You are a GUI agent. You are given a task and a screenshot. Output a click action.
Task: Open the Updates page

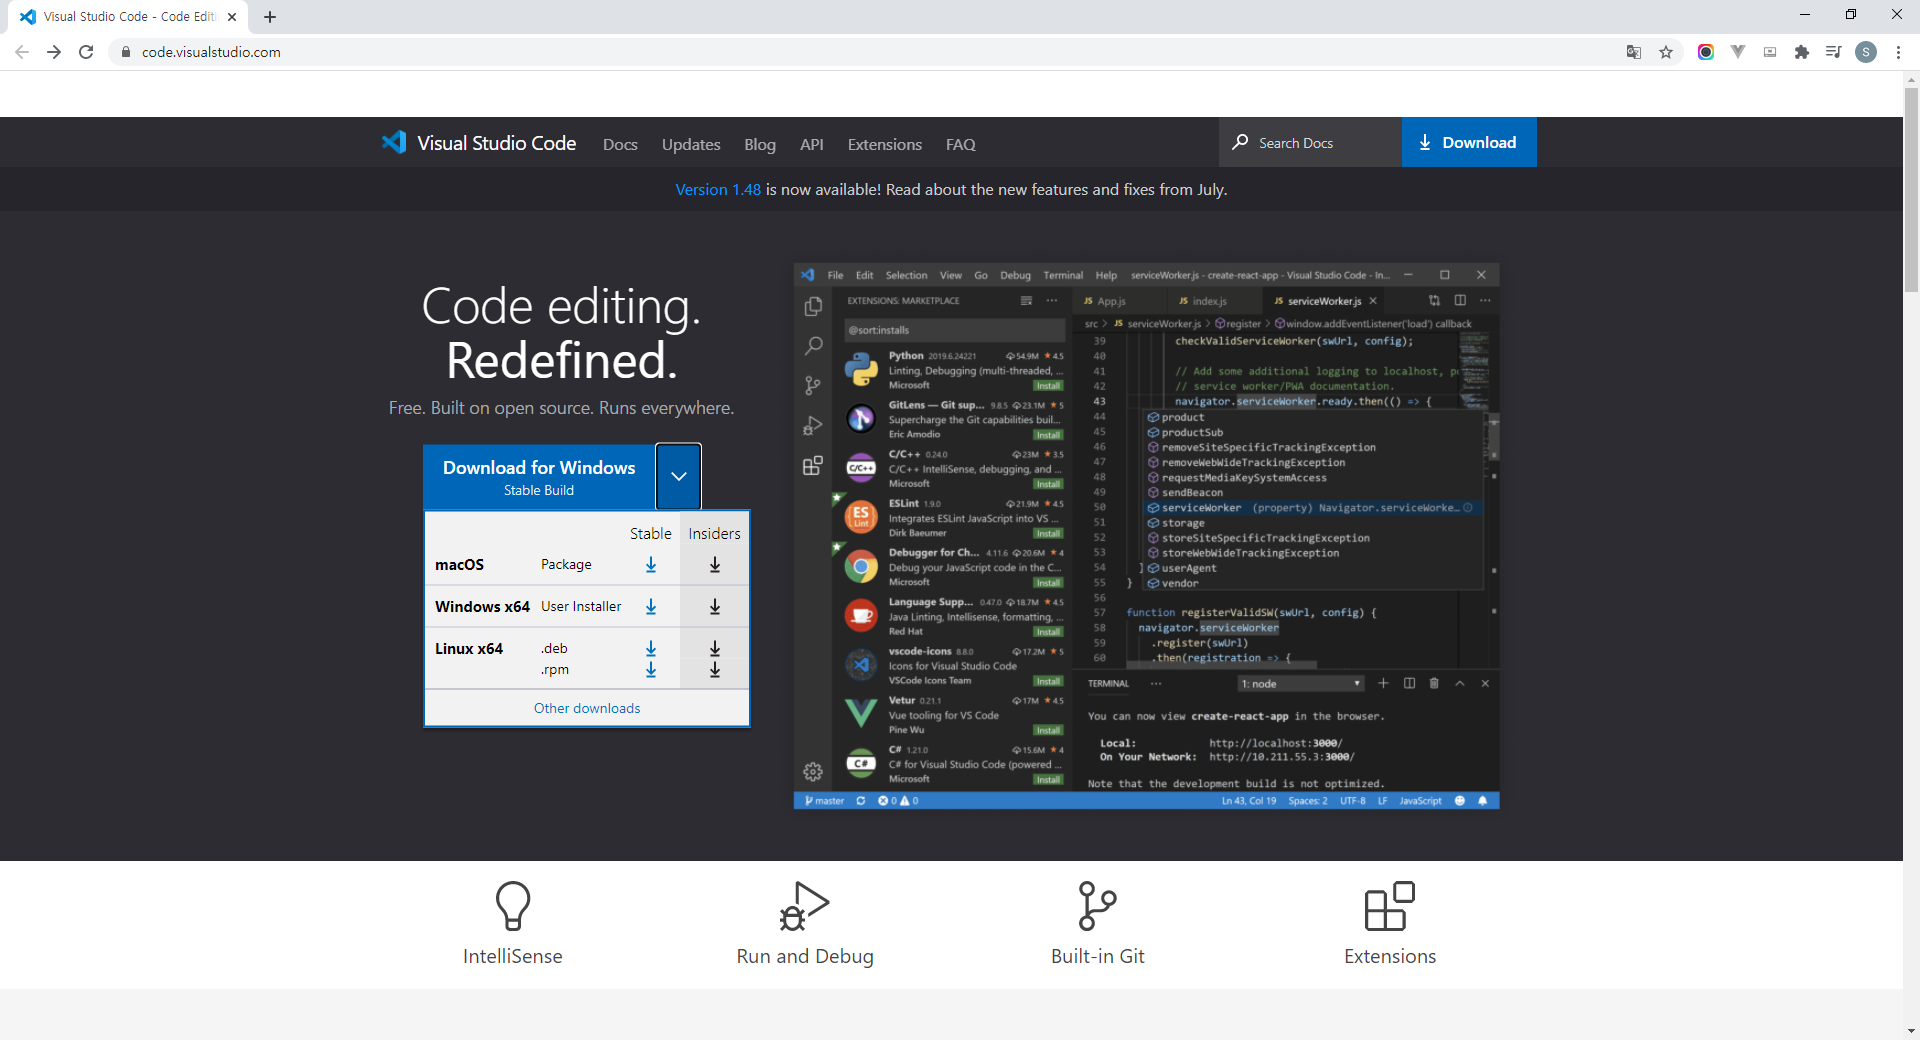pos(691,144)
